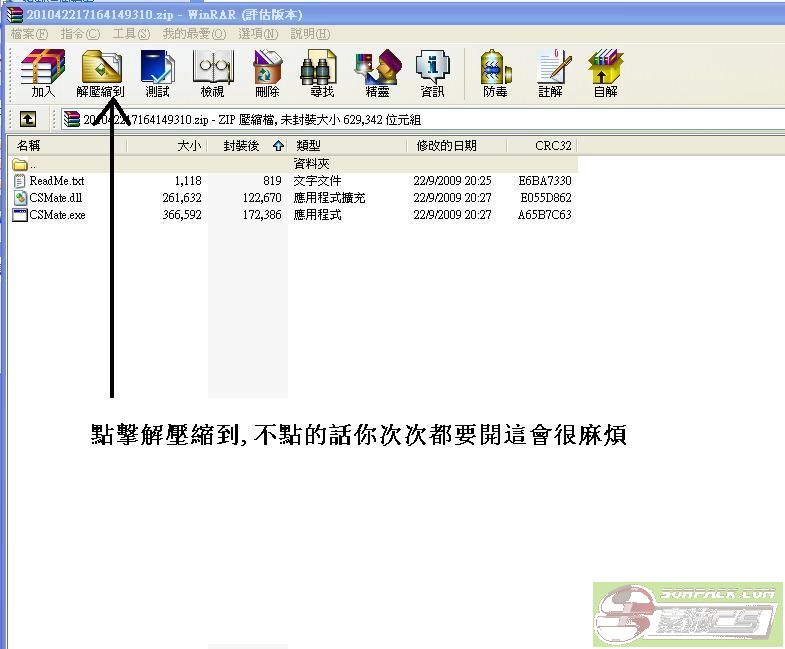Viewport: 785px width, 649px height.
Task: Open the 檔案 (File) menu
Action: click(x=29, y=33)
